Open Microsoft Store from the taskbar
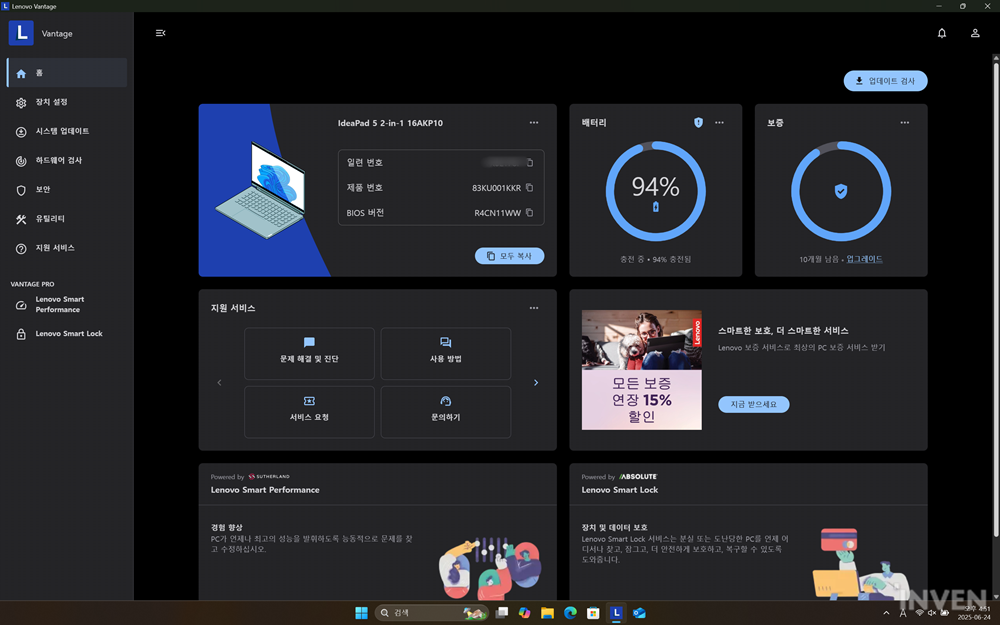Image resolution: width=1000 pixels, height=625 pixels. click(x=593, y=613)
